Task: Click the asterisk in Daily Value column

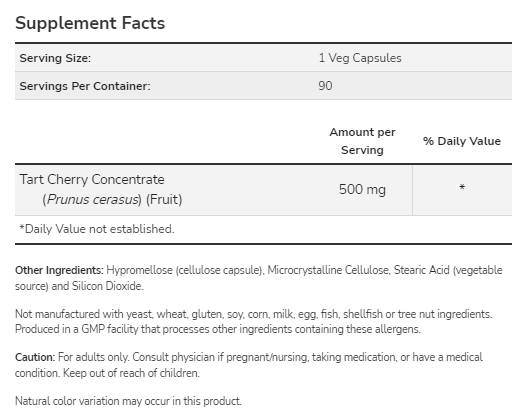Action: pos(462,188)
